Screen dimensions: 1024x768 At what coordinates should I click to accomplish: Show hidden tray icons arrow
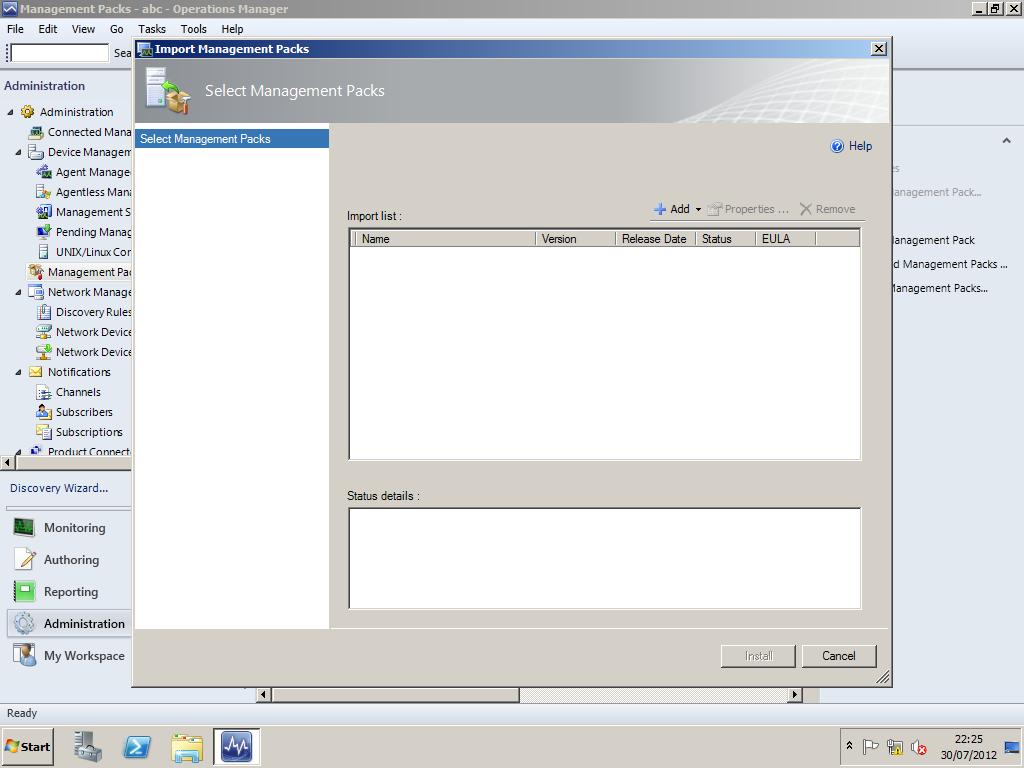click(850, 746)
